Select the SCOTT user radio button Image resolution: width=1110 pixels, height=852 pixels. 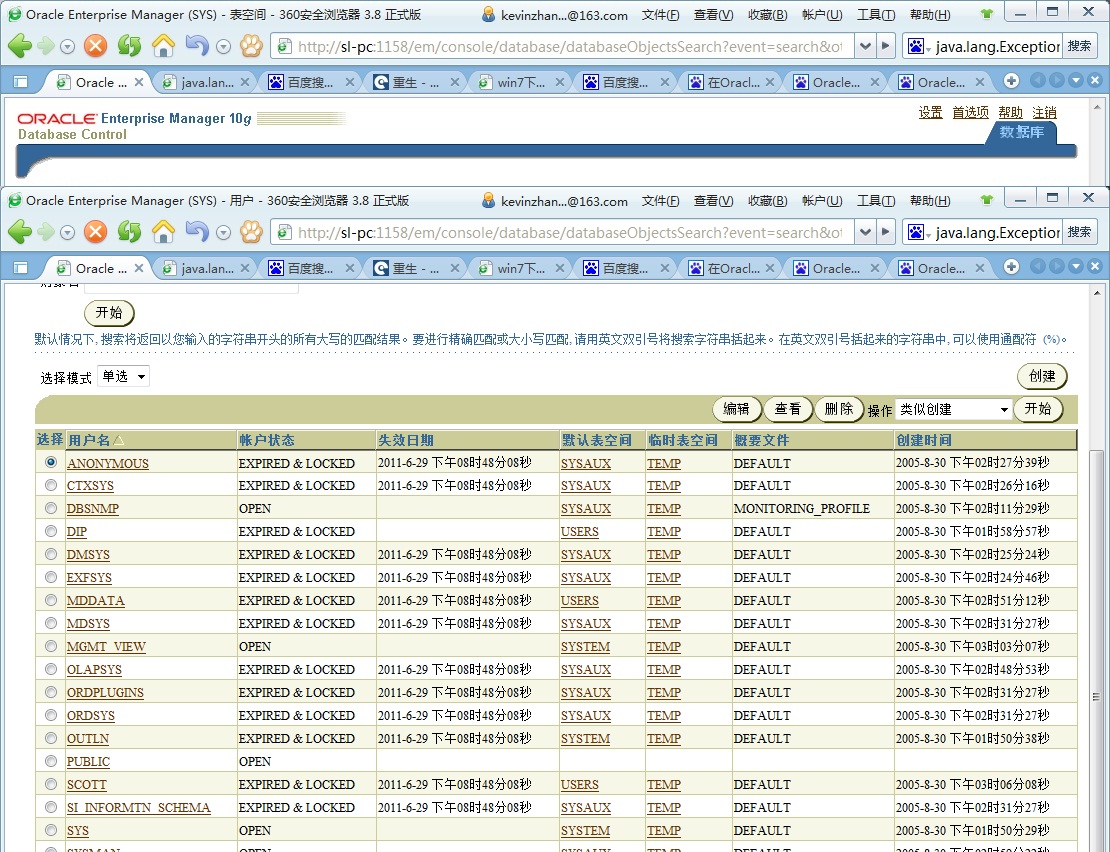coord(51,784)
